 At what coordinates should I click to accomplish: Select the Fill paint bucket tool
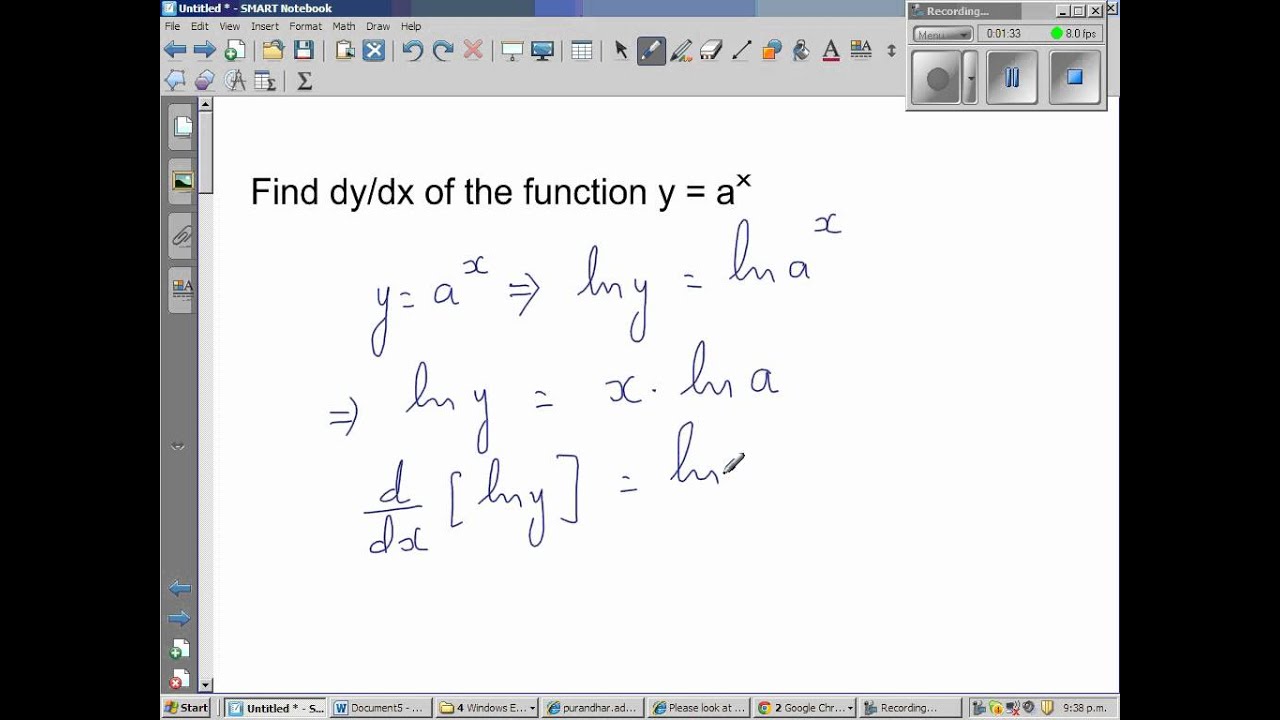point(800,50)
